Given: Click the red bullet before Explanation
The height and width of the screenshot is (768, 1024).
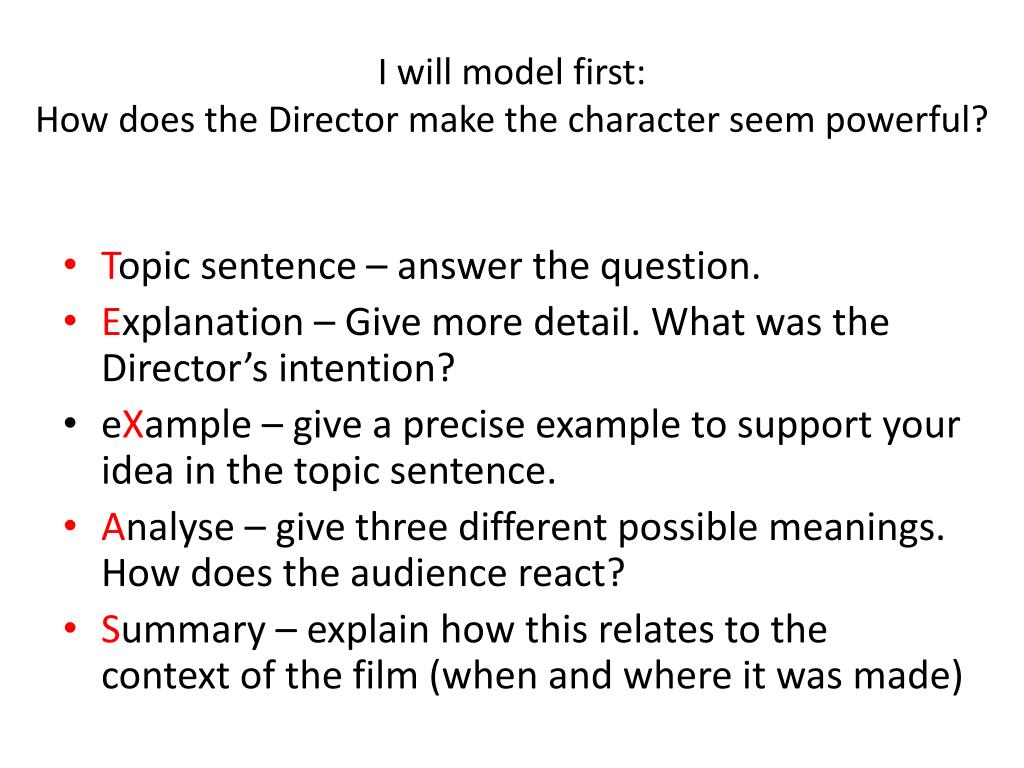Looking at the screenshot, I should [71, 321].
